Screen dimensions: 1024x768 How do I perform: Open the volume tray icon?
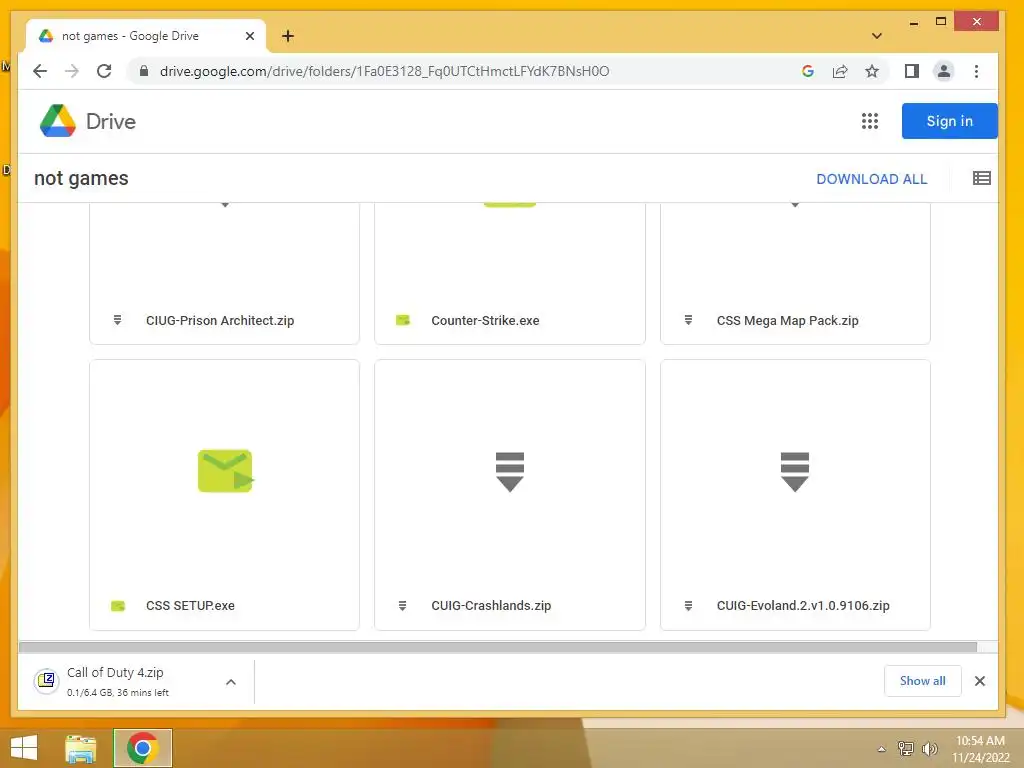pos(929,748)
